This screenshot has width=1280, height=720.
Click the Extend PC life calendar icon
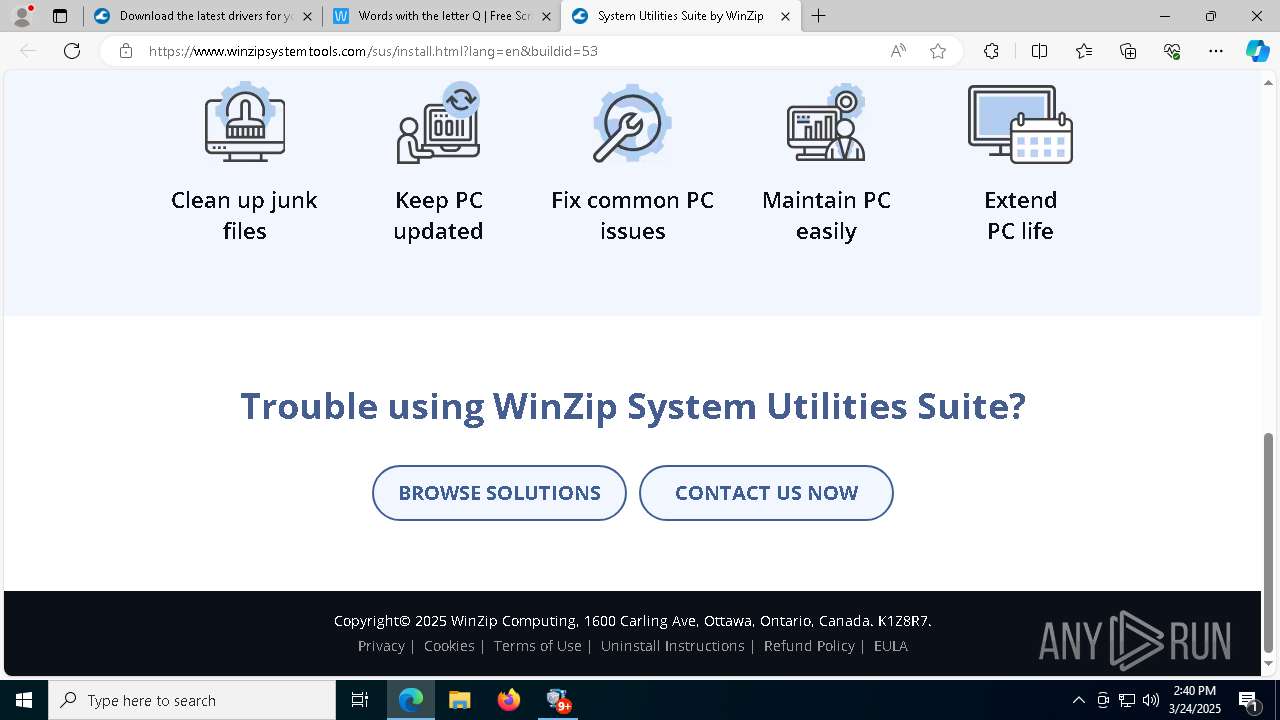pos(1020,124)
